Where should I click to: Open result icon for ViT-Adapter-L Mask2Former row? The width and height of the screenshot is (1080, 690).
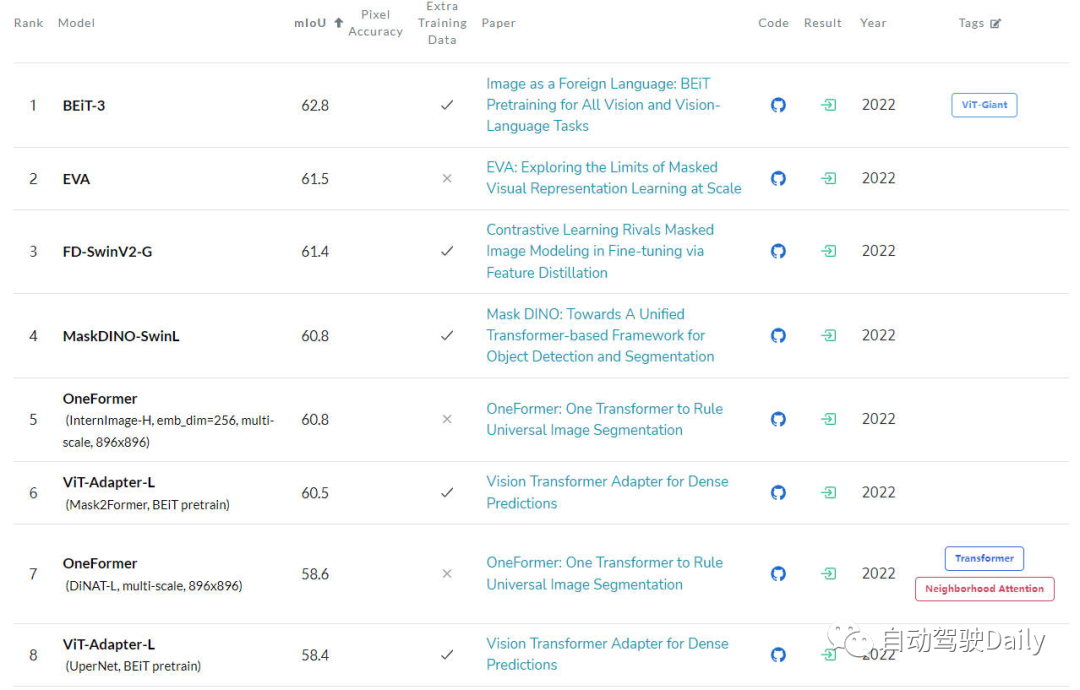tap(829, 492)
